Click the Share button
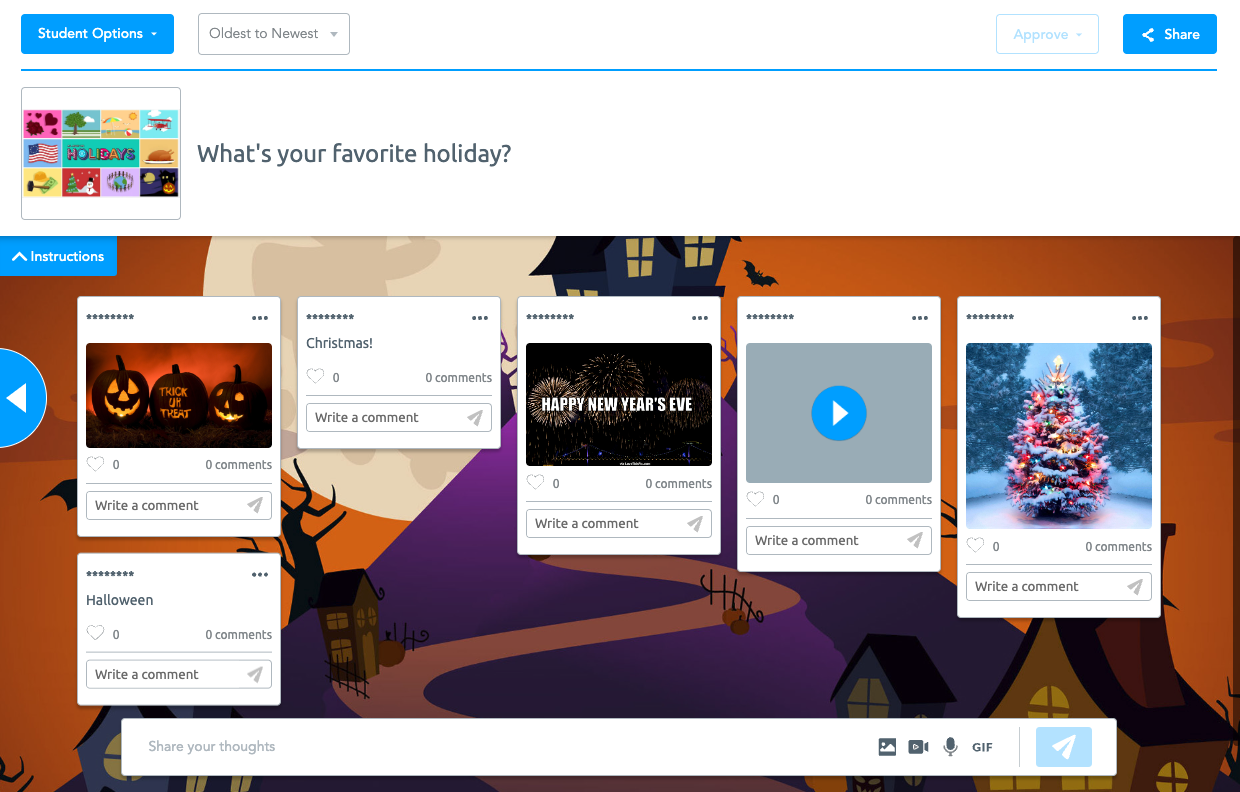 pos(1170,34)
